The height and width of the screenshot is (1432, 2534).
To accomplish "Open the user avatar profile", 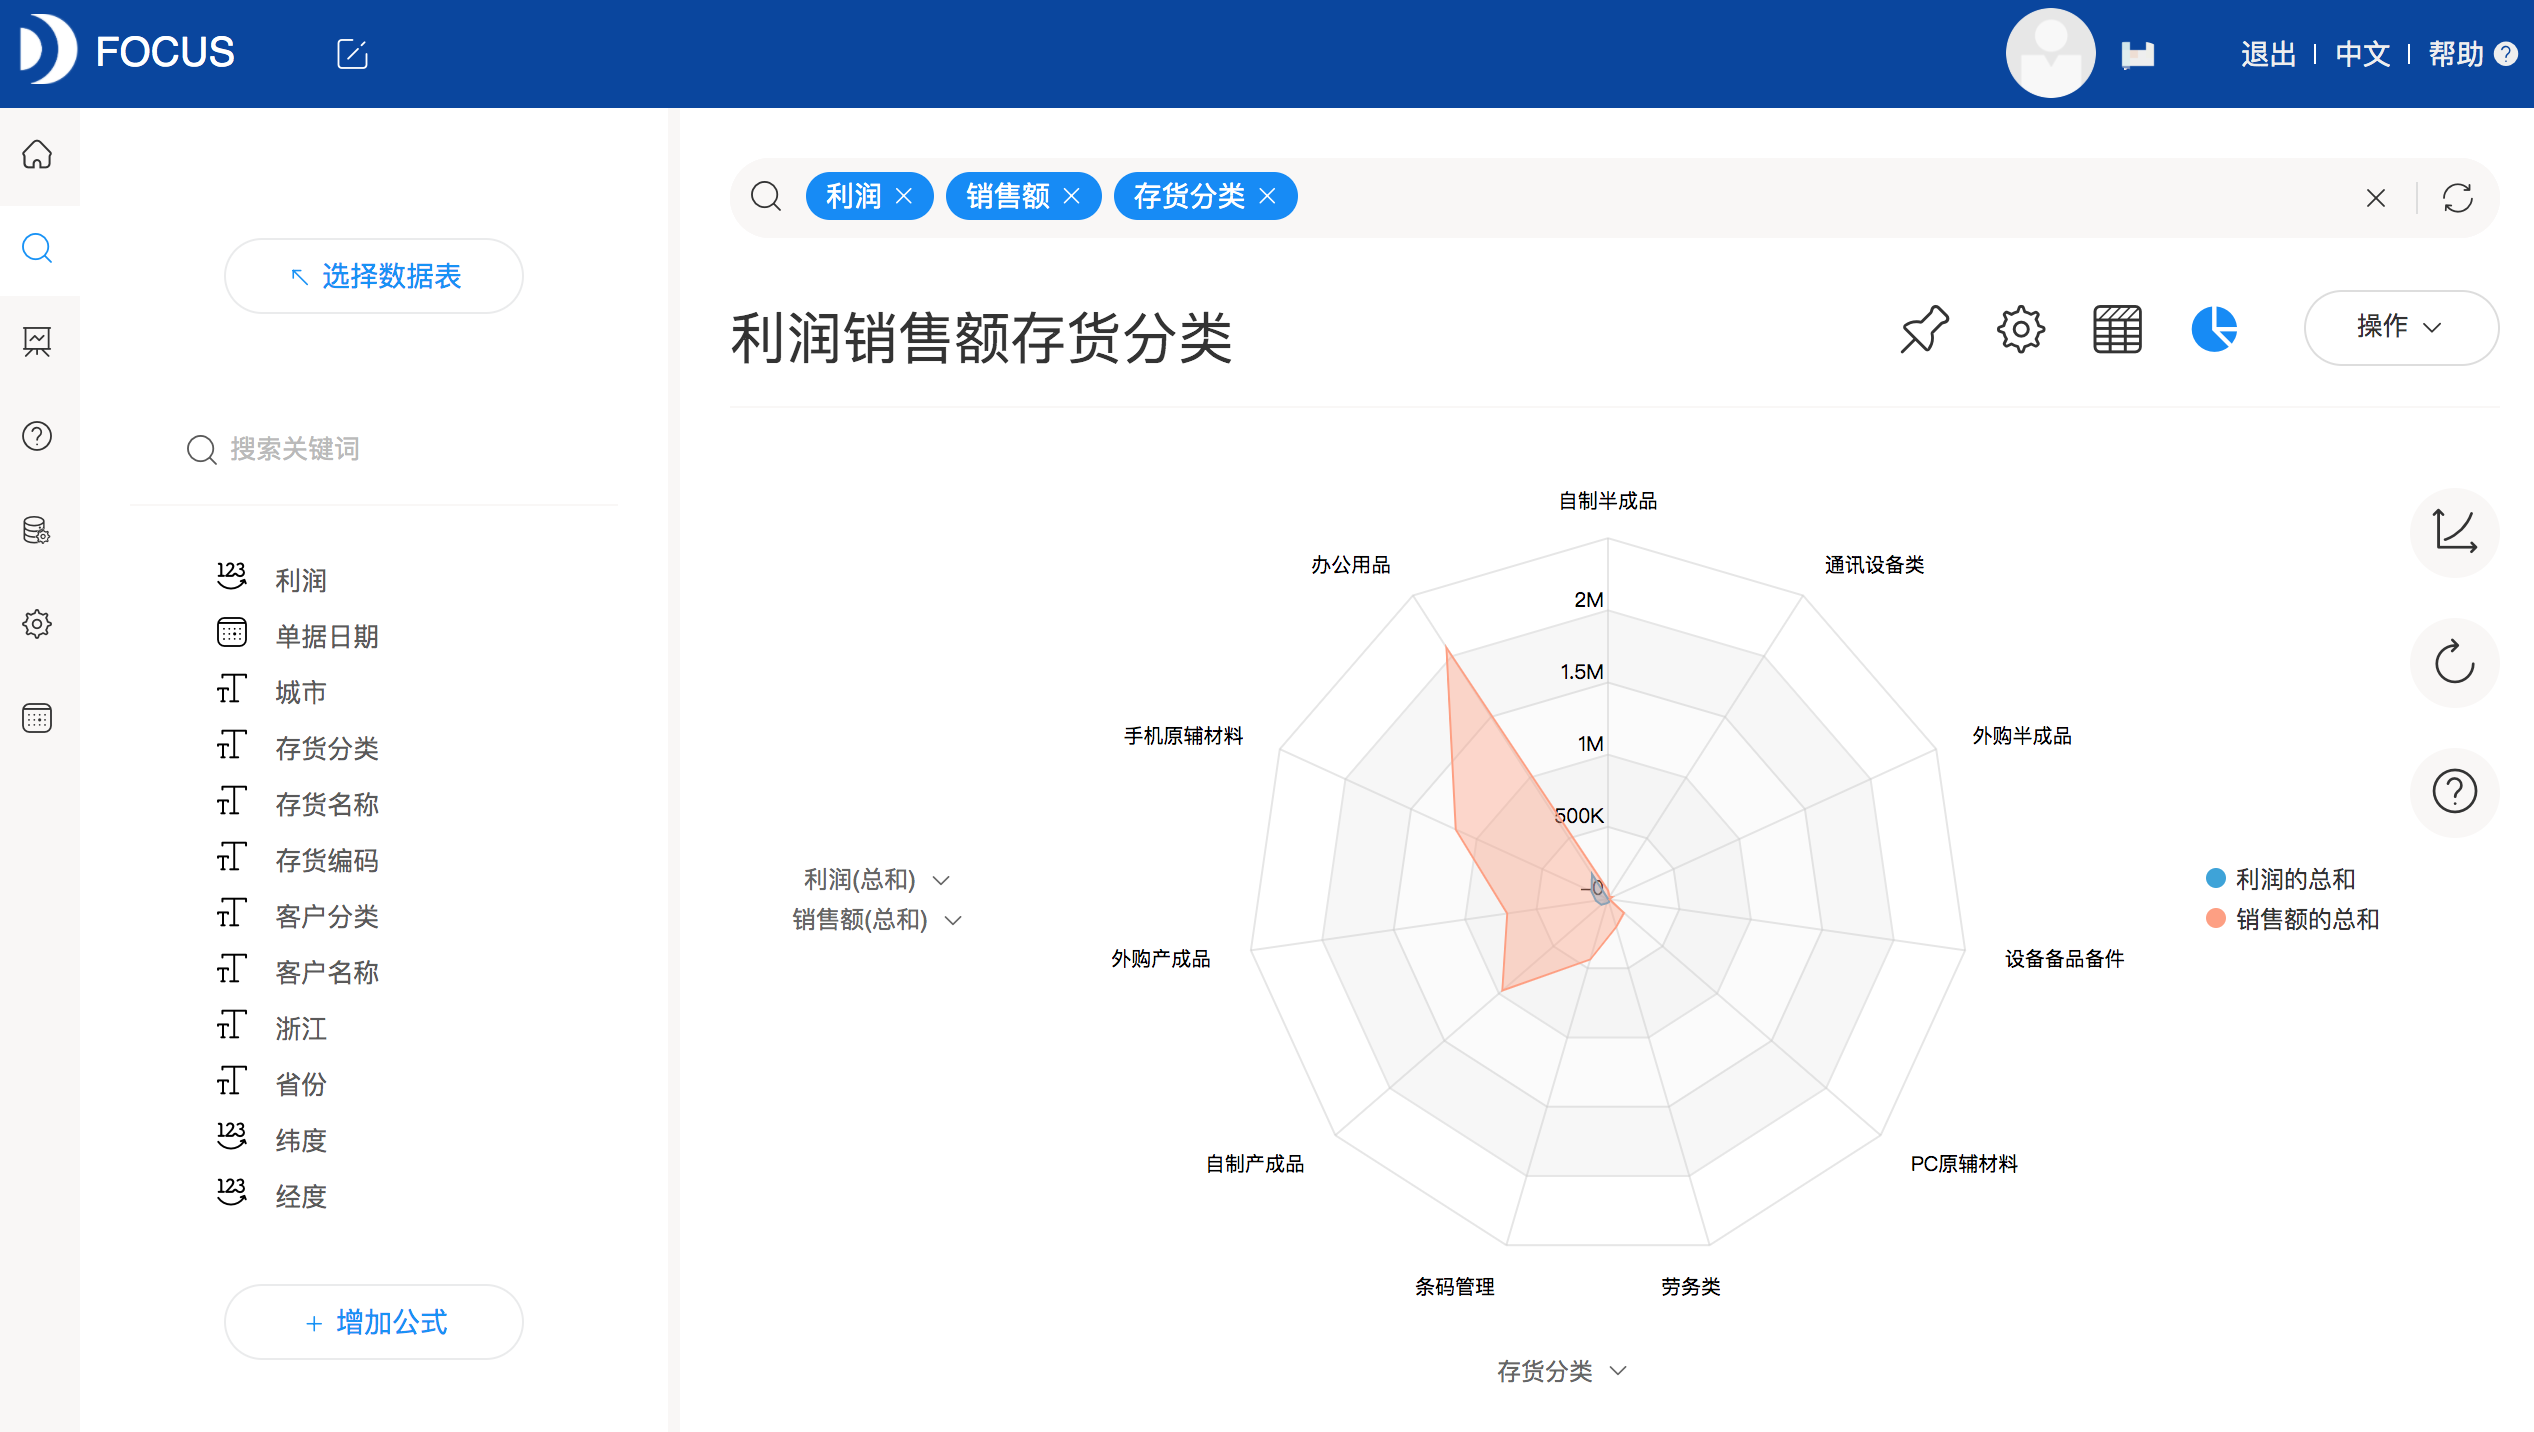I will click(x=2050, y=53).
